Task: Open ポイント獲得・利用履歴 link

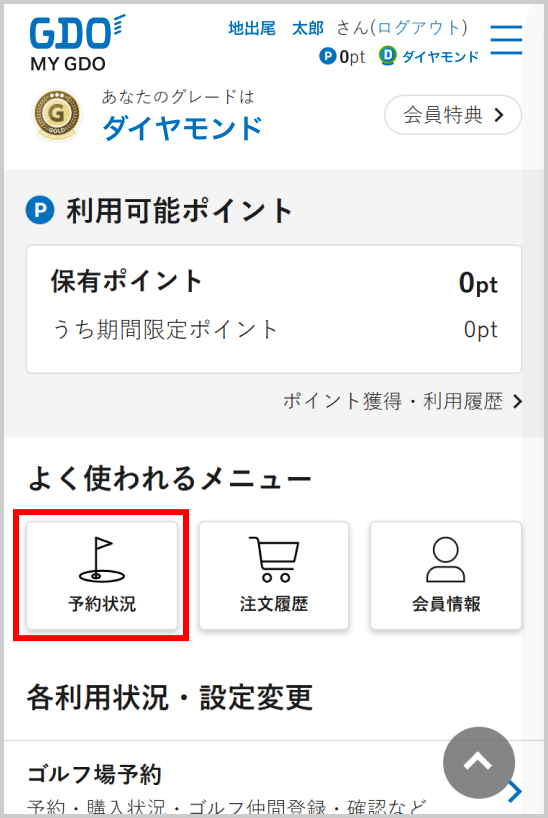Action: pyautogui.click(x=402, y=401)
